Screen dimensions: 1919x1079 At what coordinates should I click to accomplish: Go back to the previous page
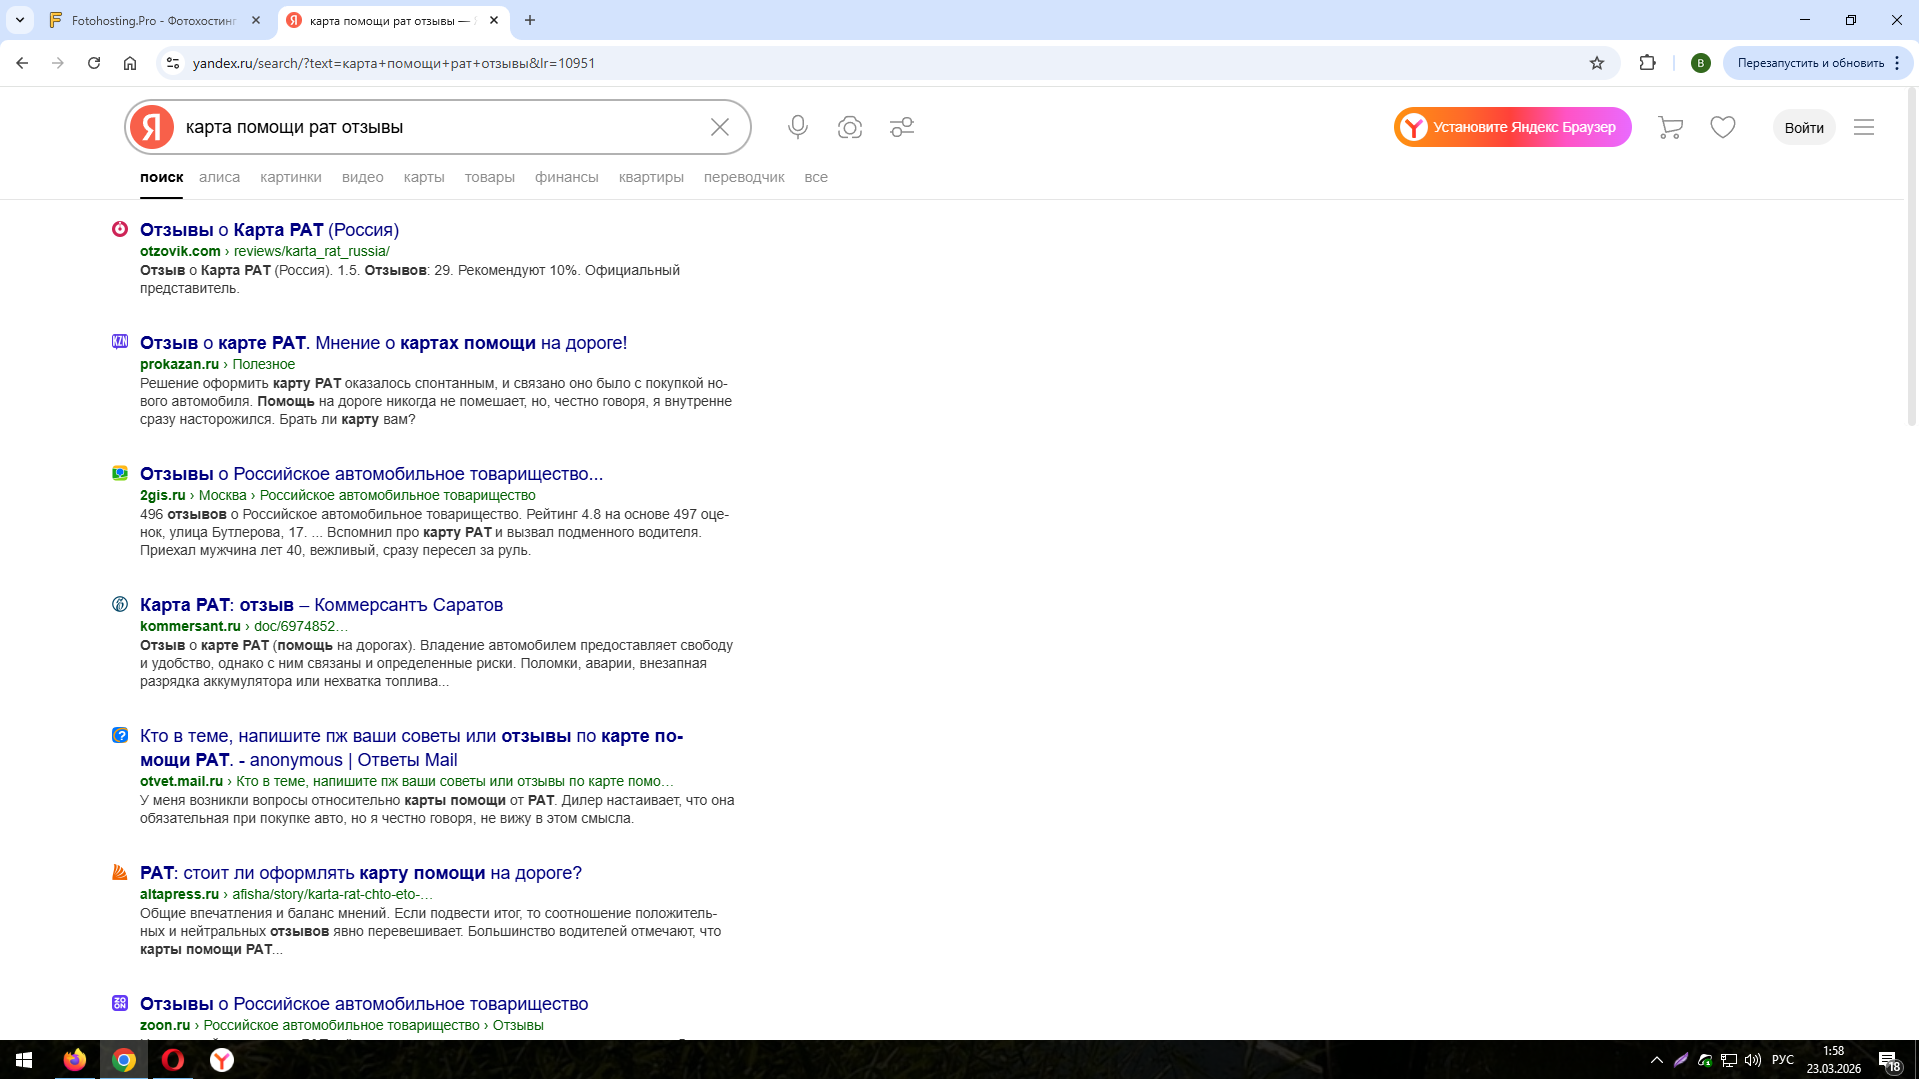click(x=22, y=63)
